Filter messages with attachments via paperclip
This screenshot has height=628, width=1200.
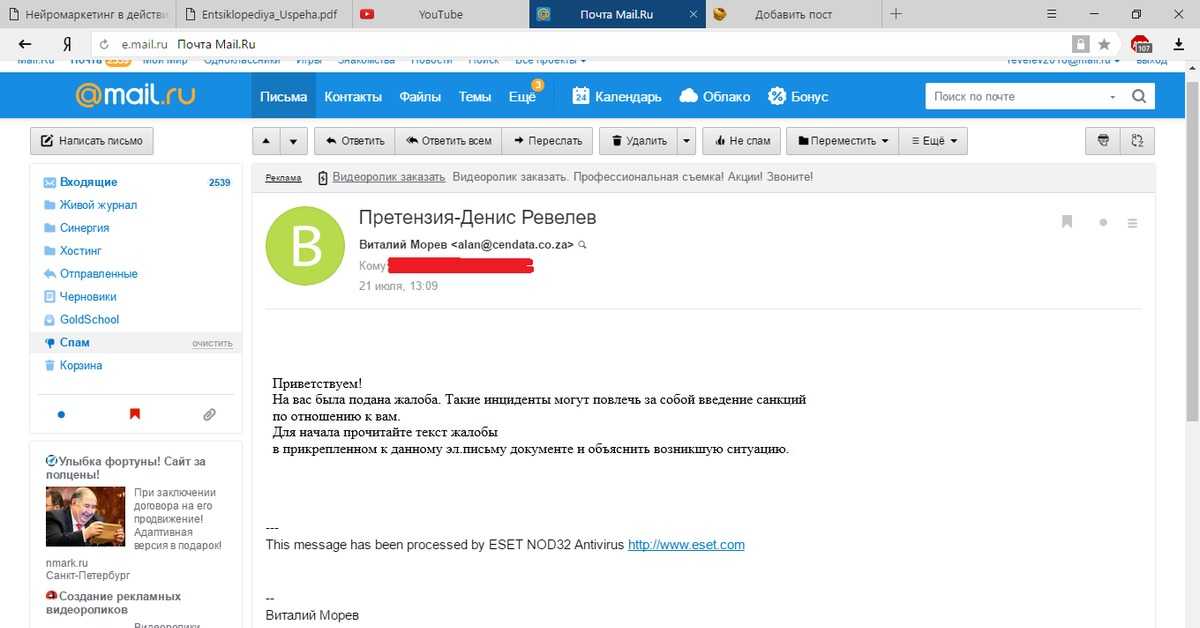[209, 413]
